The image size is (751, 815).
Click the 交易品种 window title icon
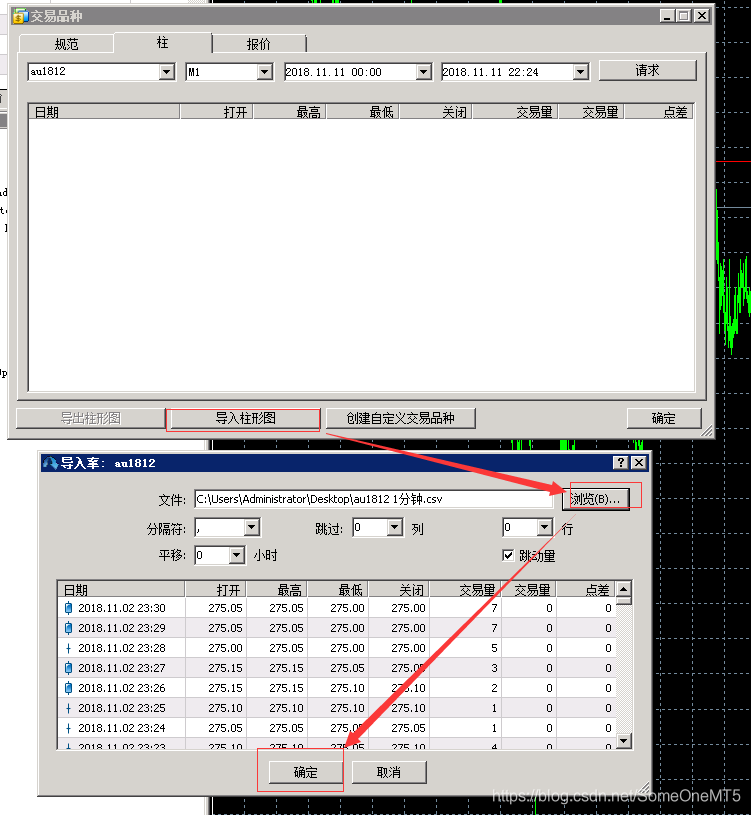[20, 16]
